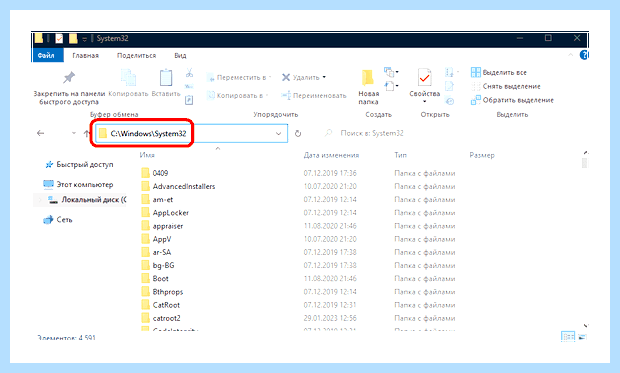Click Копировать в button
This screenshot has width=620, height=373.
pos(238,95)
